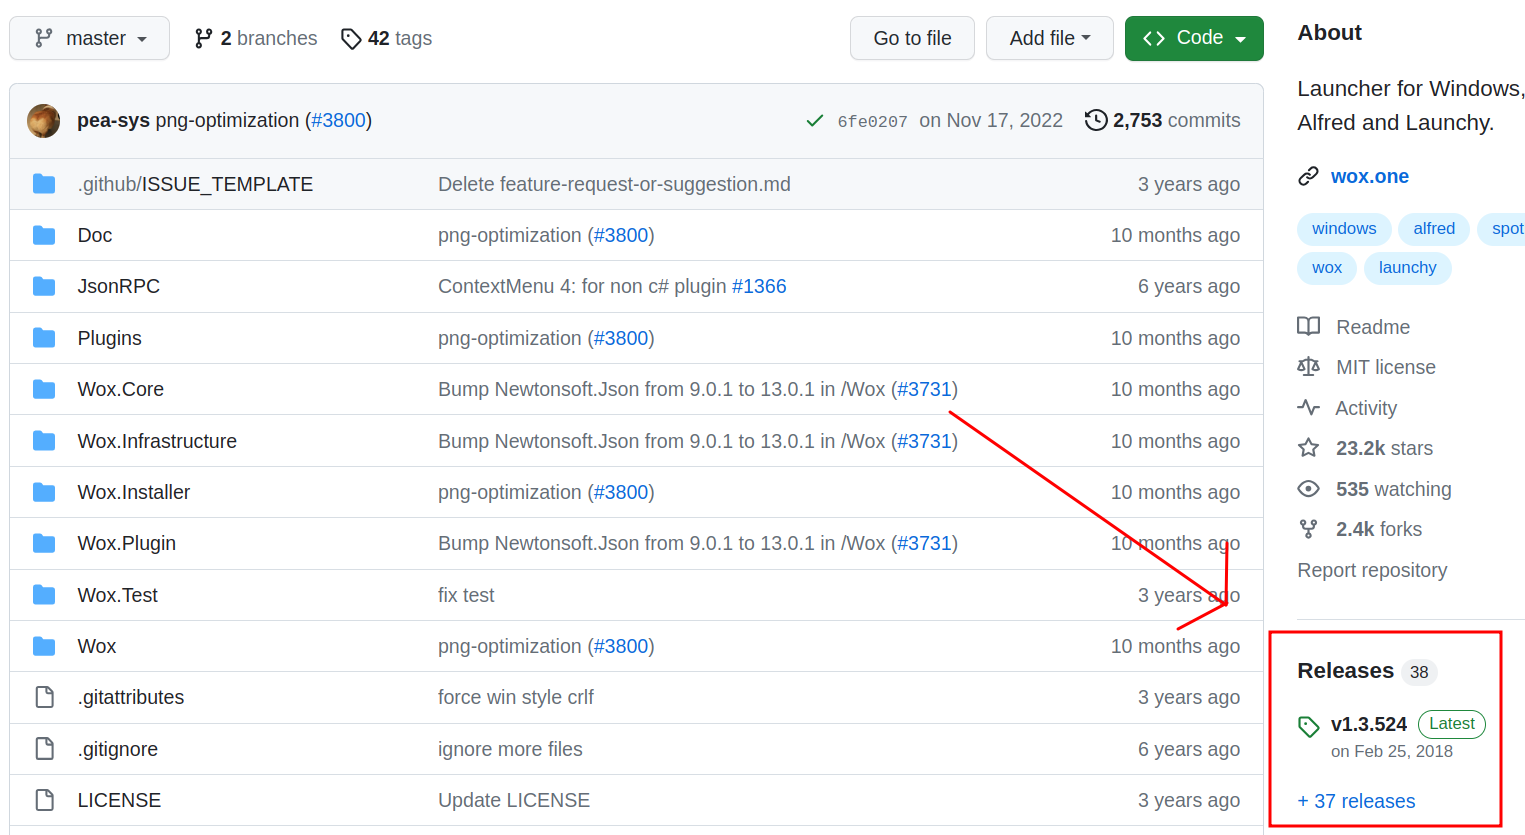Click the file icon beside LICENSE
Image resolution: width=1525 pixels, height=835 pixels.
[44, 800]
